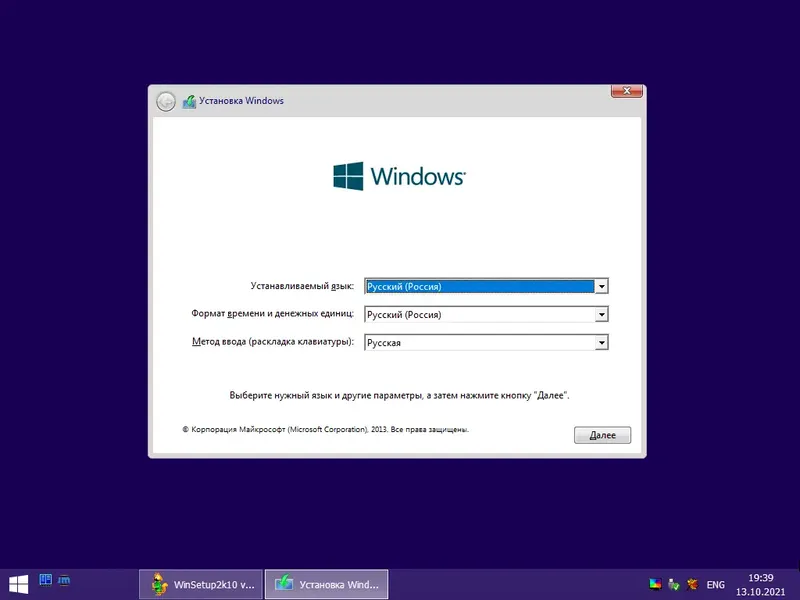Open the display color settings tray icon
The height and width of the screenshot is (600, 800).
(x=655, y=584)
